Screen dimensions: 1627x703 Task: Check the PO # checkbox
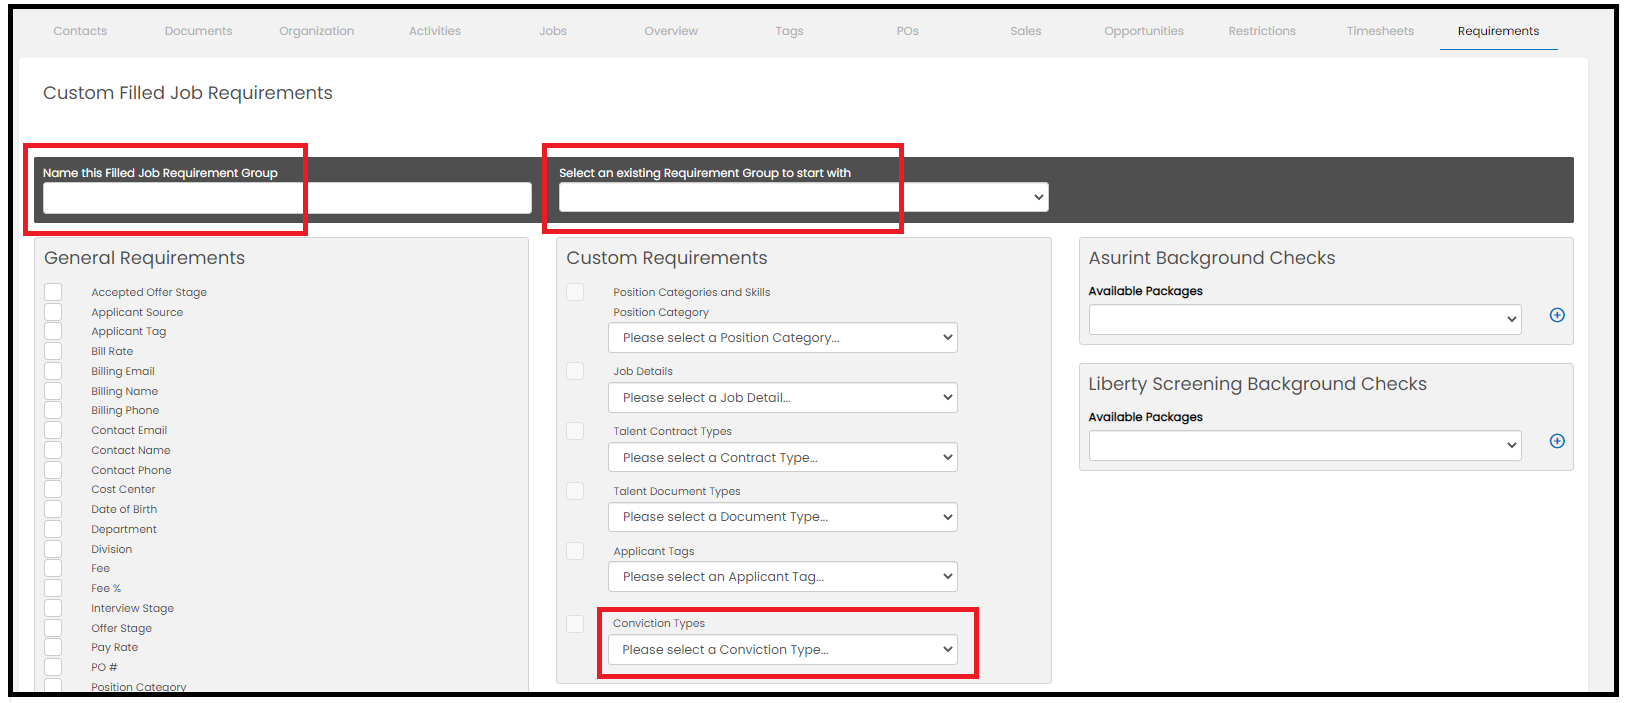tap(53, 667)
